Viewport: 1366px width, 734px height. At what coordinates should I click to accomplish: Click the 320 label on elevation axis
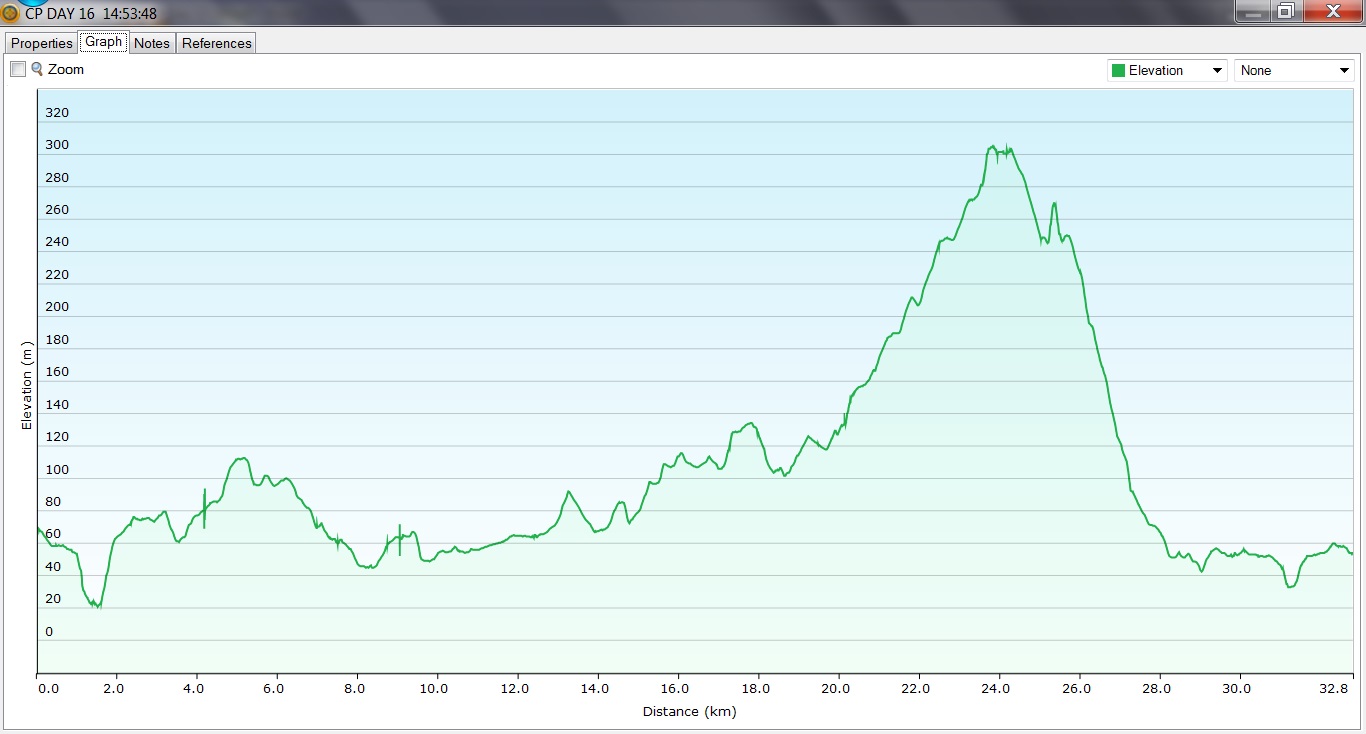coord(57,113)
